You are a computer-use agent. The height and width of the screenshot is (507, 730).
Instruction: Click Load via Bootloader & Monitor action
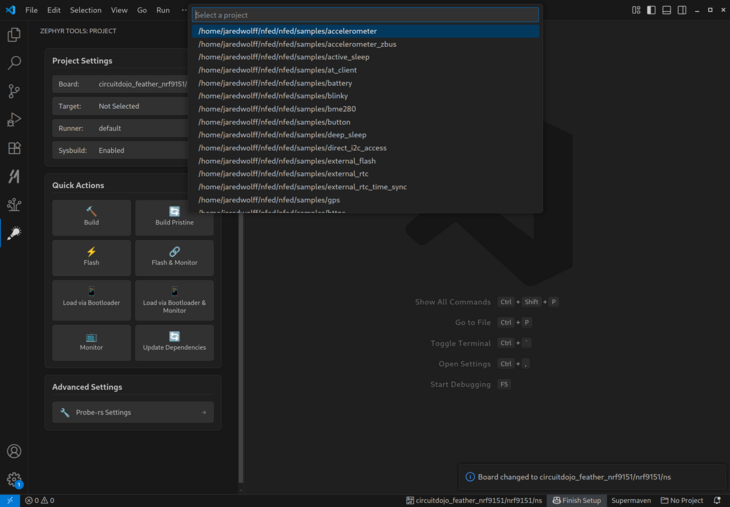175,300
